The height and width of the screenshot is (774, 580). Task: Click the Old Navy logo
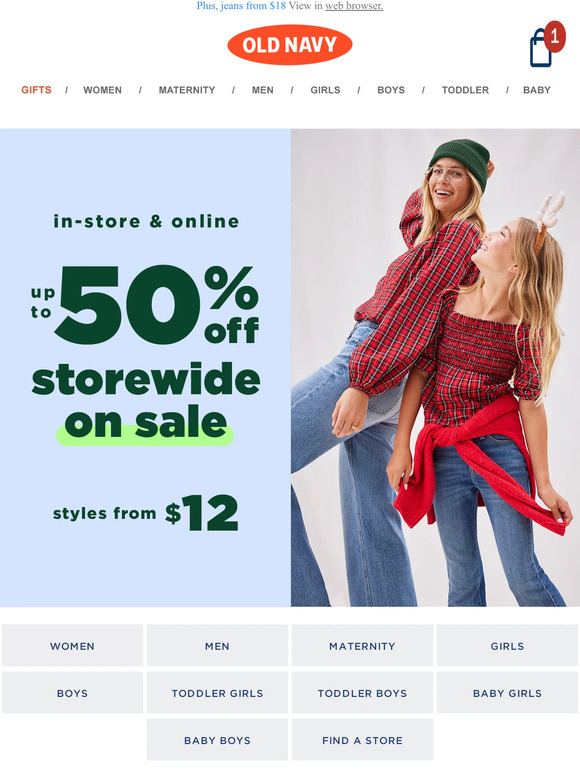(x=290, y=45)
